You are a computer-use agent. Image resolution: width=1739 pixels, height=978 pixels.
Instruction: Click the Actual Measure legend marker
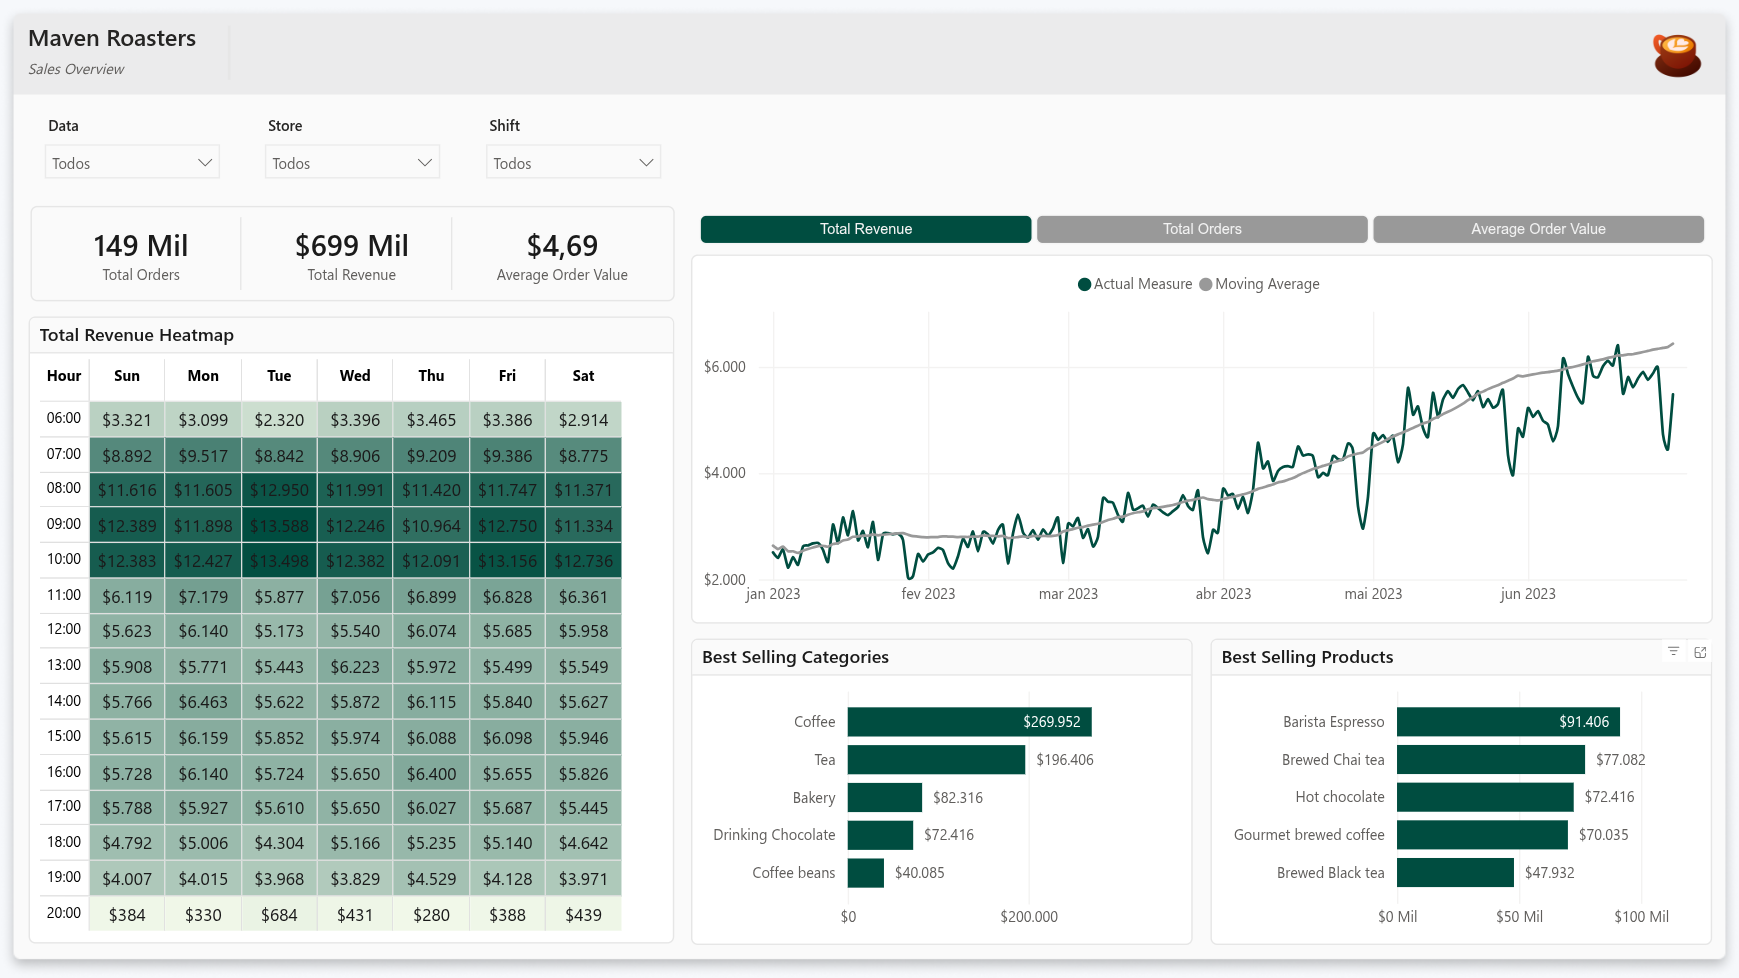tap(1084, 284)
